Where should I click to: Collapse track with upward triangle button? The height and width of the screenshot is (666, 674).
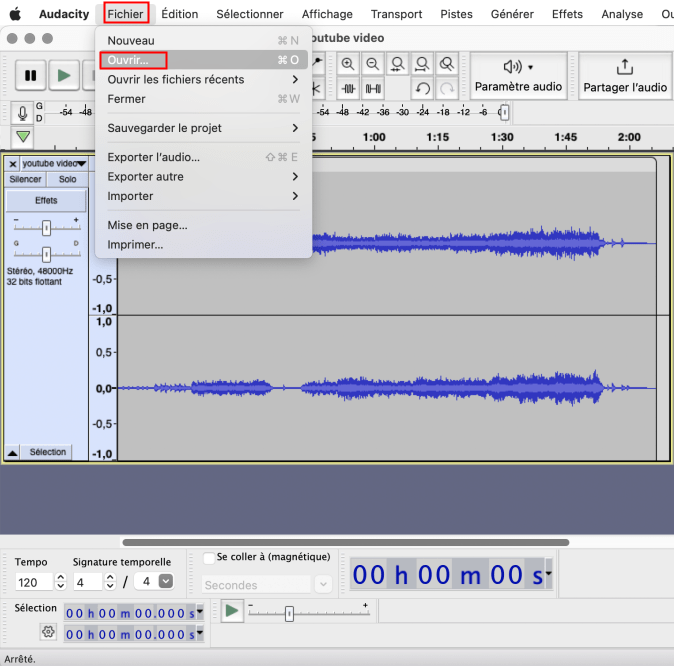tap(12, 452)
